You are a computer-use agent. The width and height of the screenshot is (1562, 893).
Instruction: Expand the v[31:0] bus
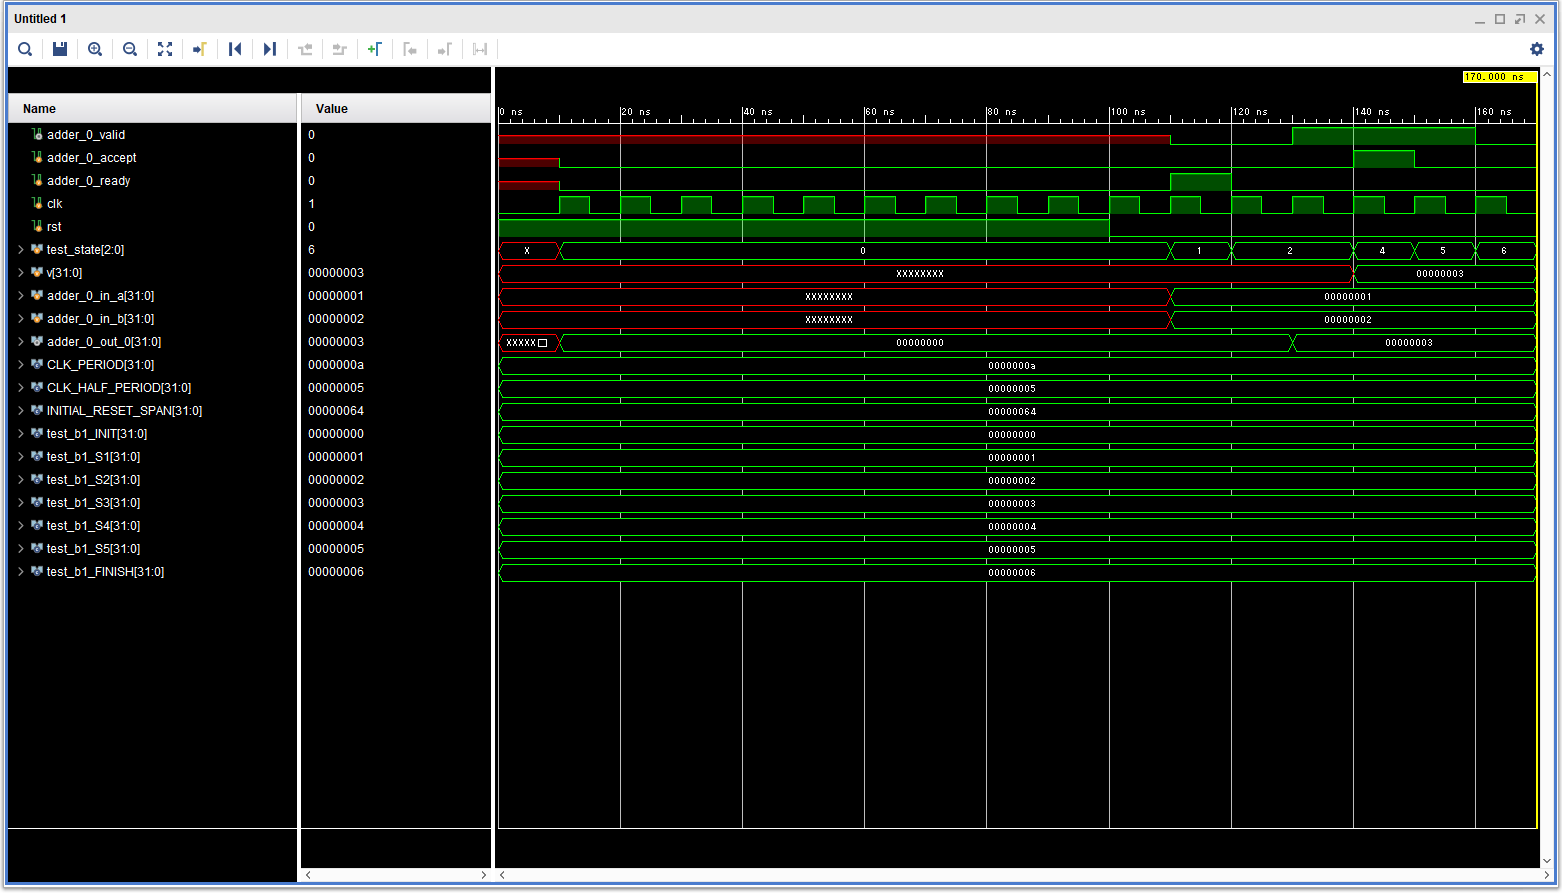click(x=21, y=272)
